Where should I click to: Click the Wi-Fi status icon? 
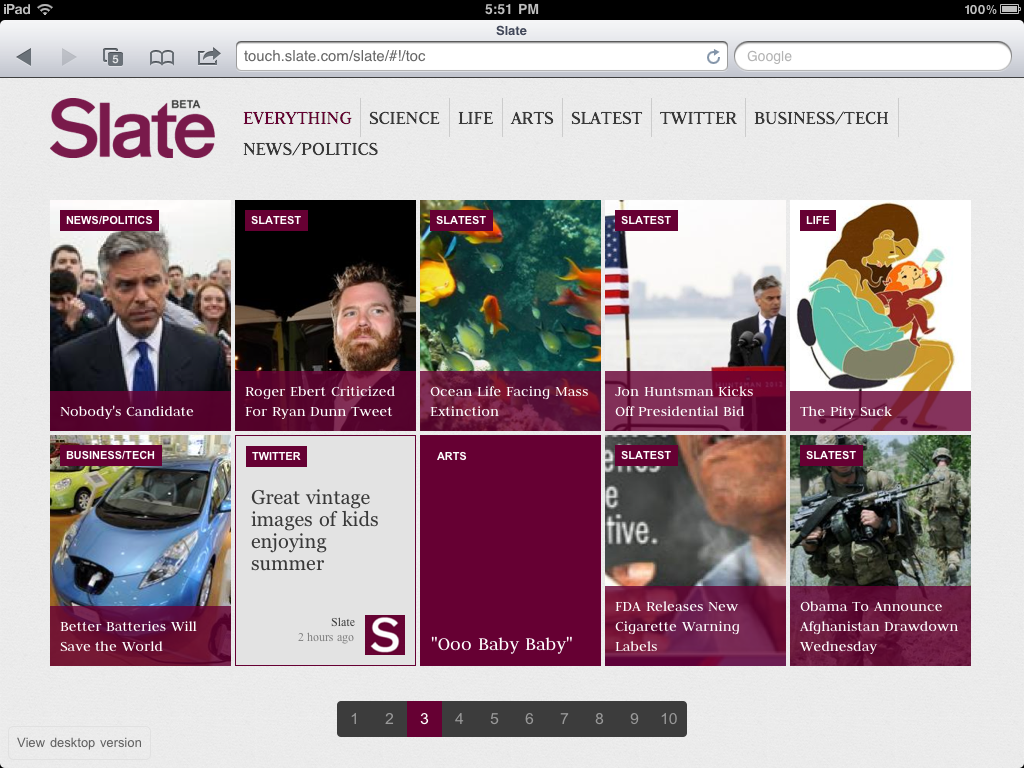(45, 9)
